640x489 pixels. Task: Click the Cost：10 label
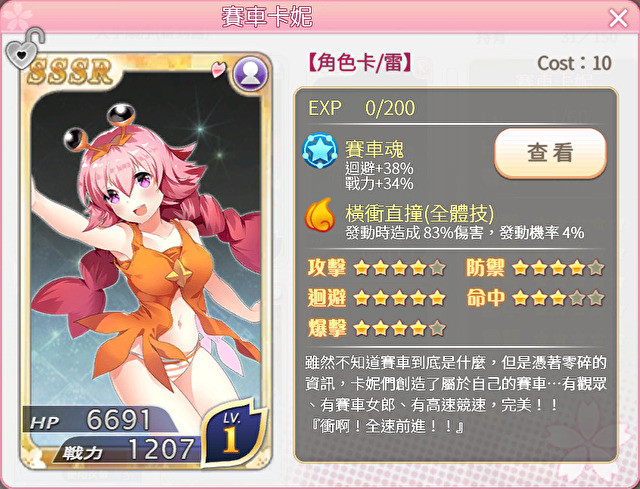[574, 63]
